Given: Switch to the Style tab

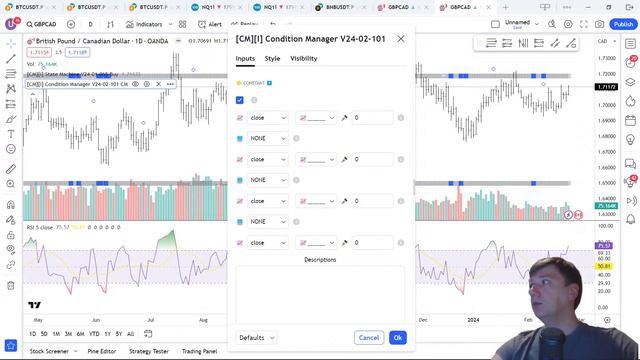Looking at the screenshot, I should click(x=272, y=59).
